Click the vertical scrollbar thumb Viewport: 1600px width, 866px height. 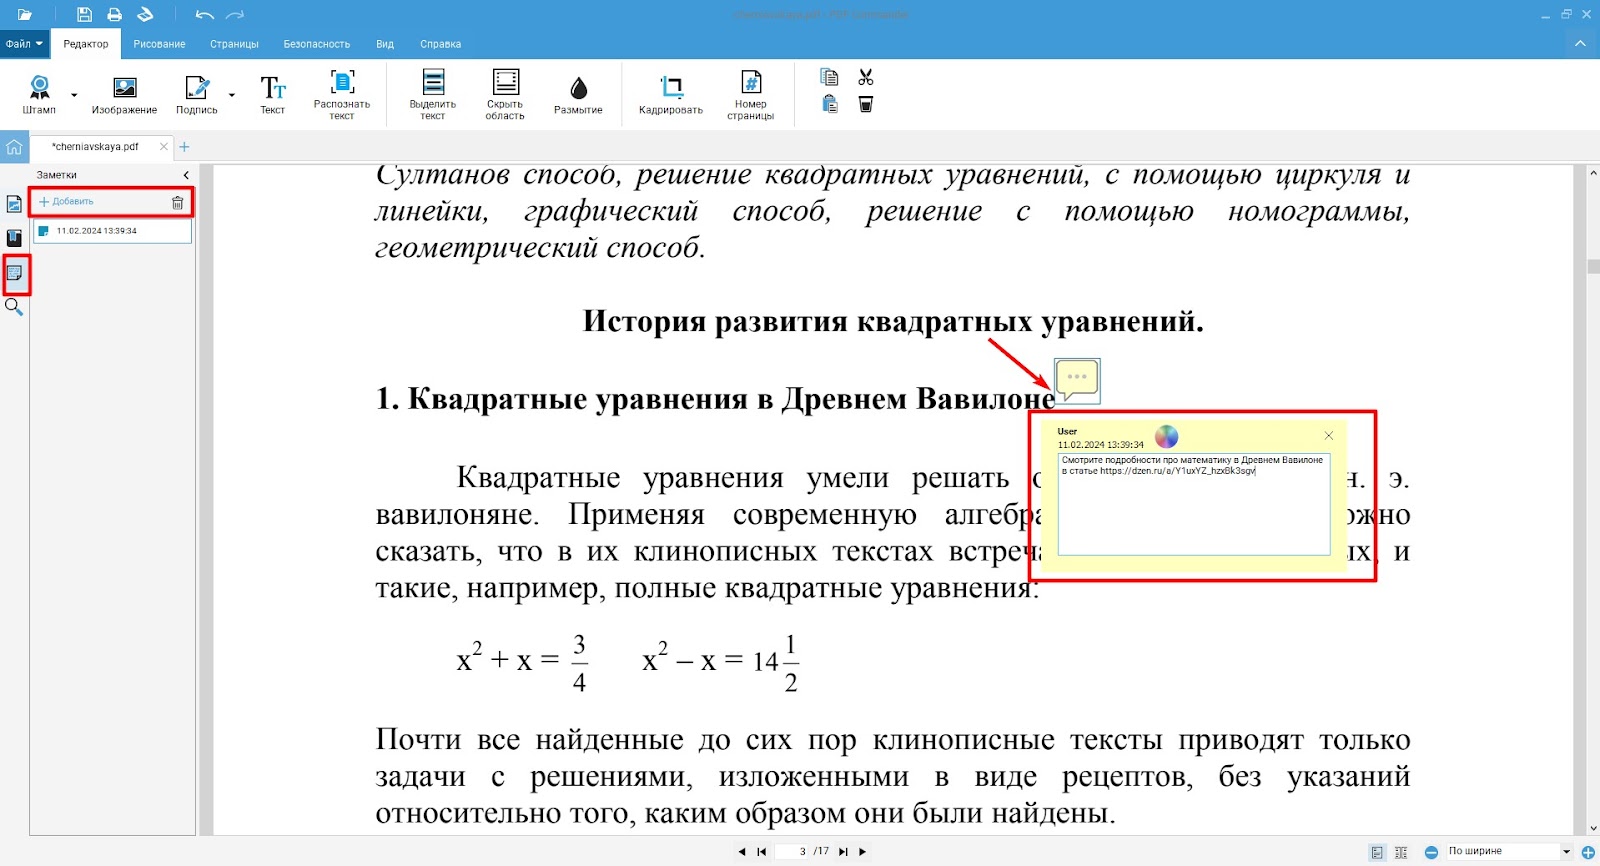(1593, 266)
